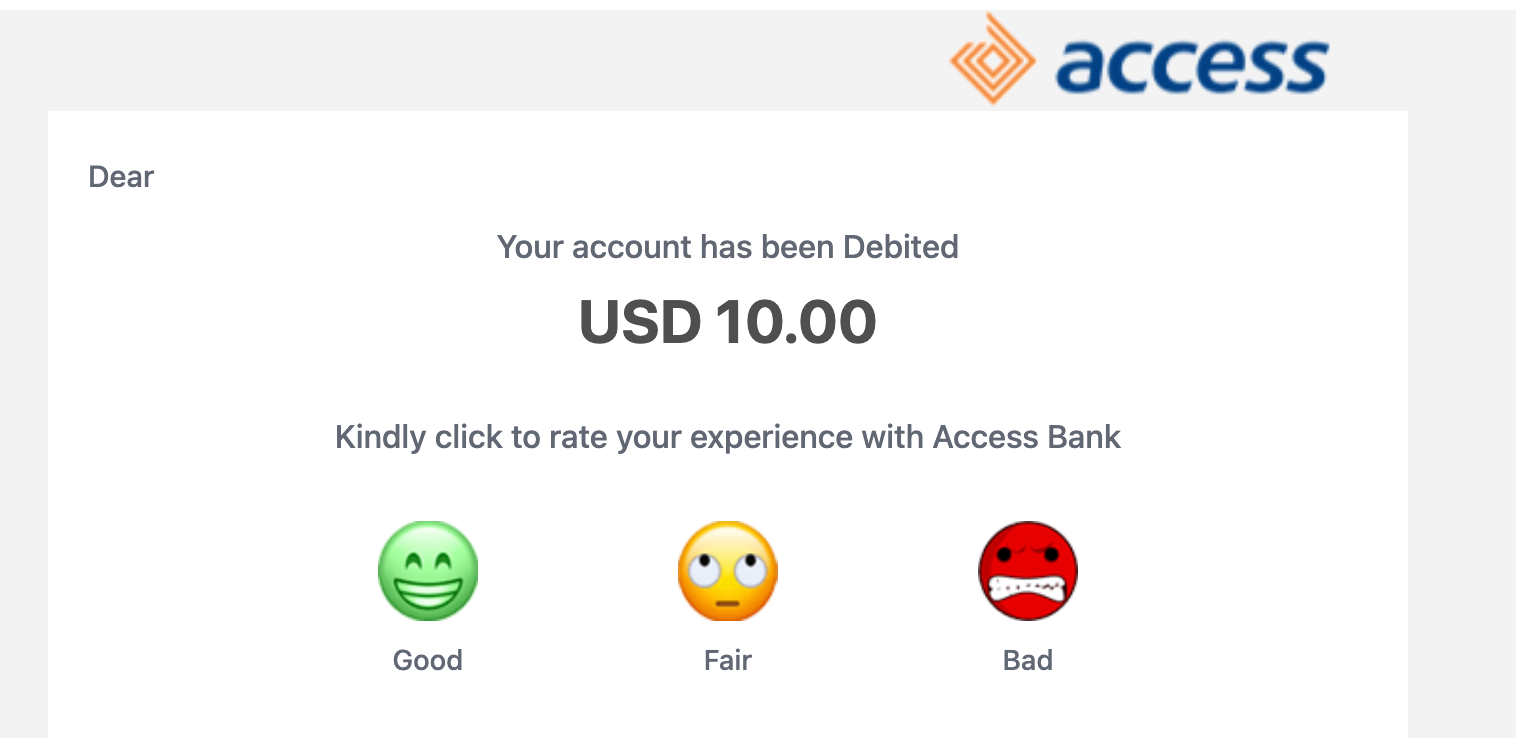The height and width of the screenshot is (738, 1516).
Task: Click the "Dear" greeting text
Action: click(121, 177)
